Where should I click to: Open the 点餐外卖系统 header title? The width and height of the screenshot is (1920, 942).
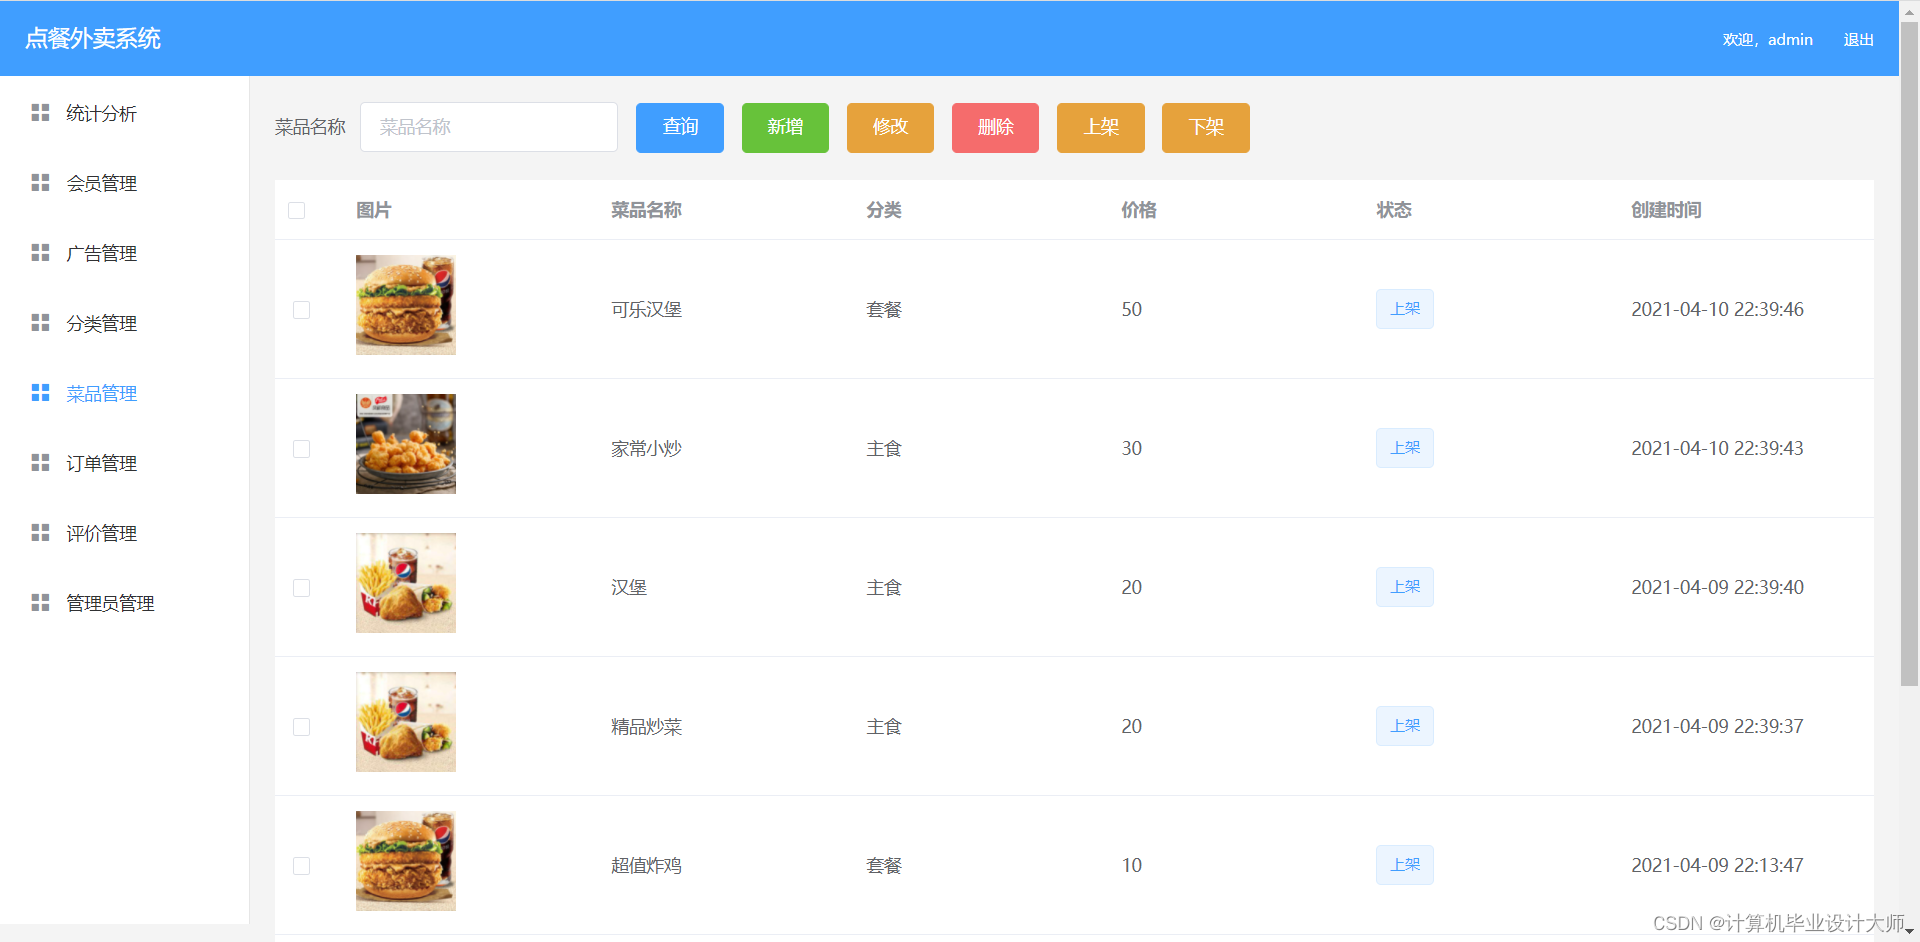click(92, 39)
